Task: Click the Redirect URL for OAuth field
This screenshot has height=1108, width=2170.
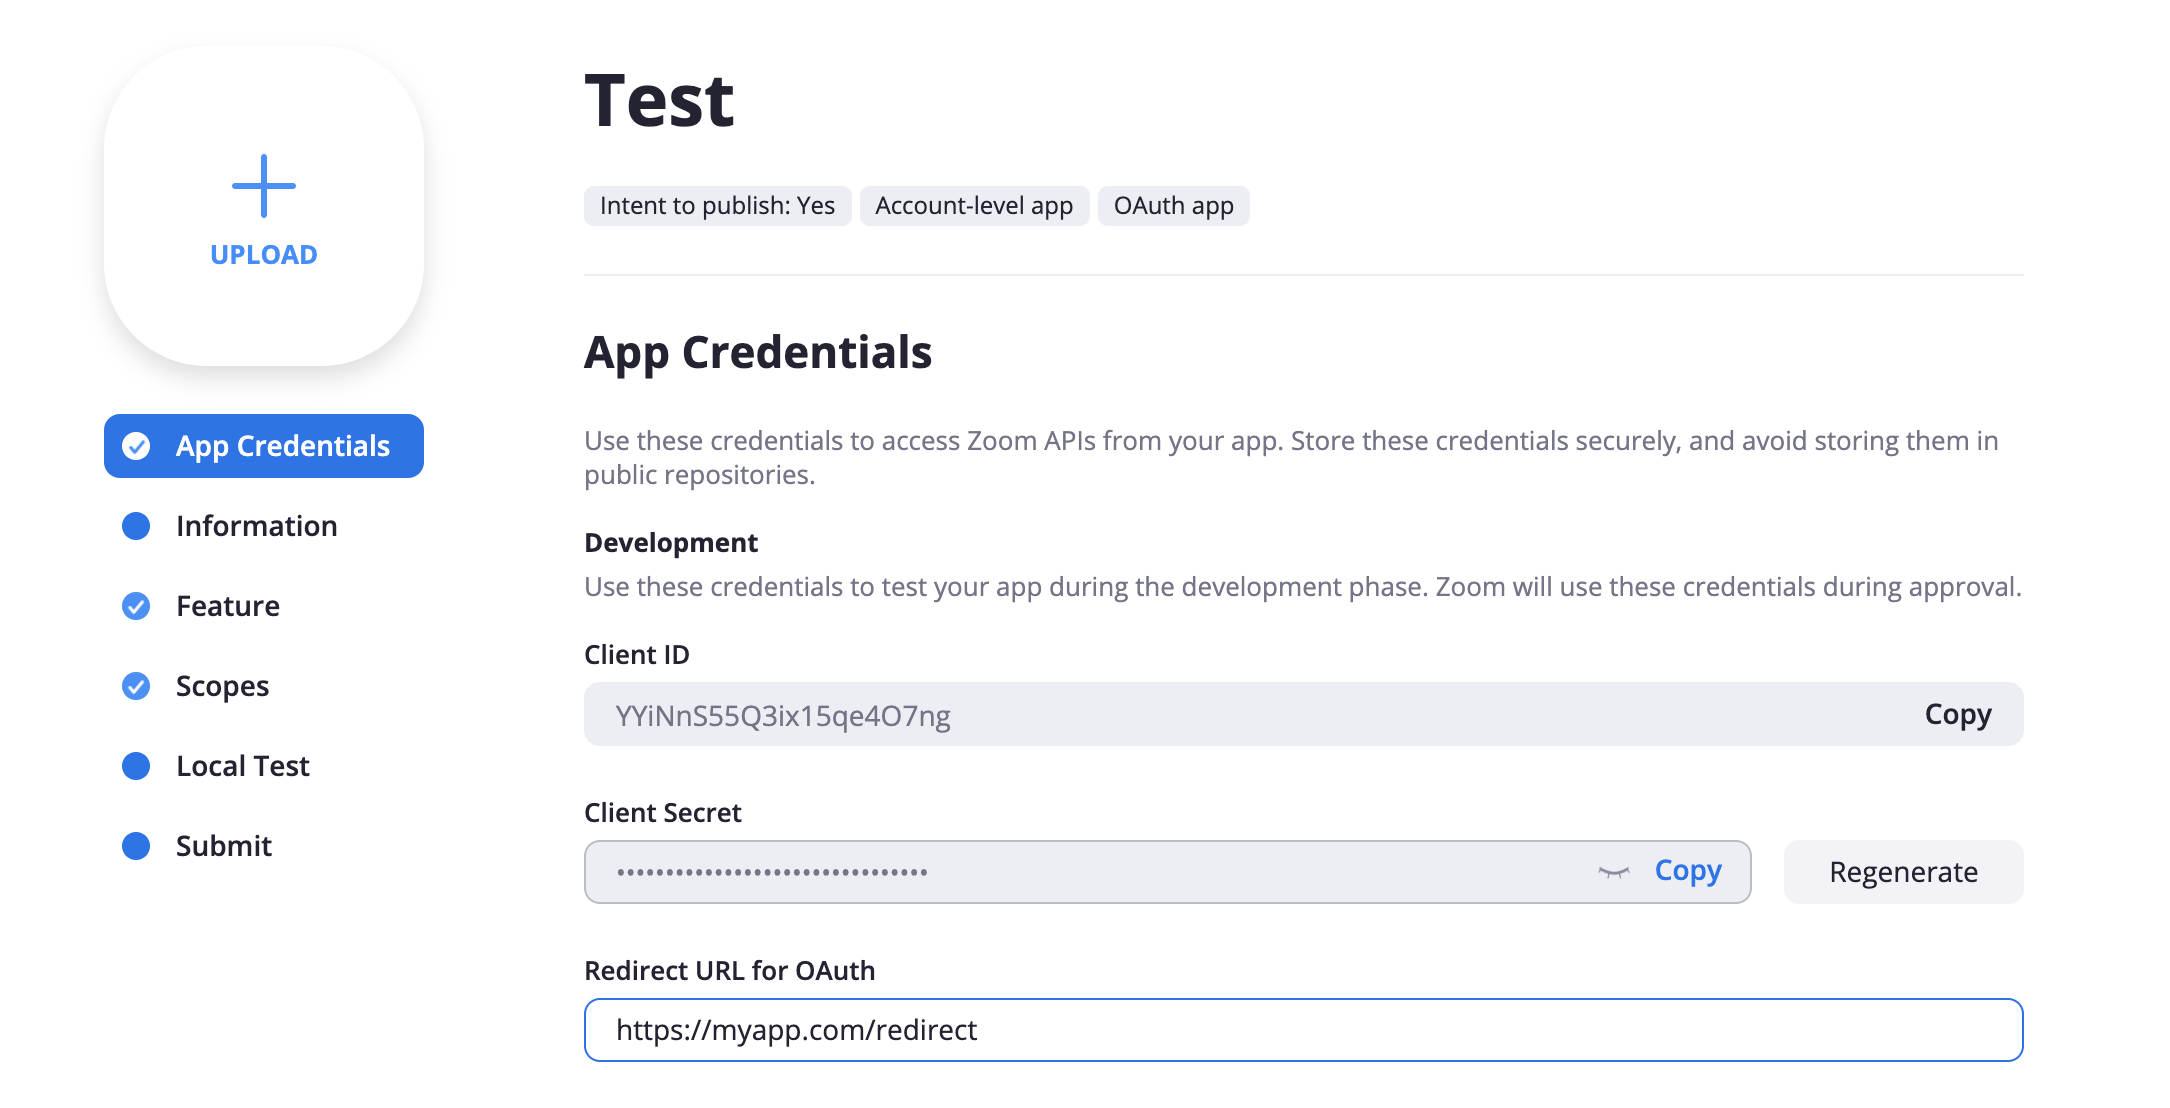Action: click(1302, 1030)
